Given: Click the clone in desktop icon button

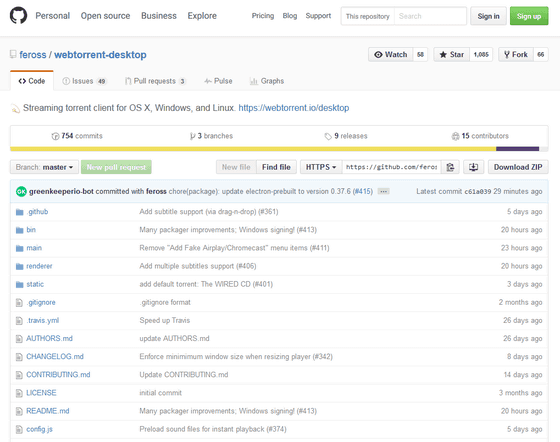Looking at the screenshot, I should [x=473, y=167].
